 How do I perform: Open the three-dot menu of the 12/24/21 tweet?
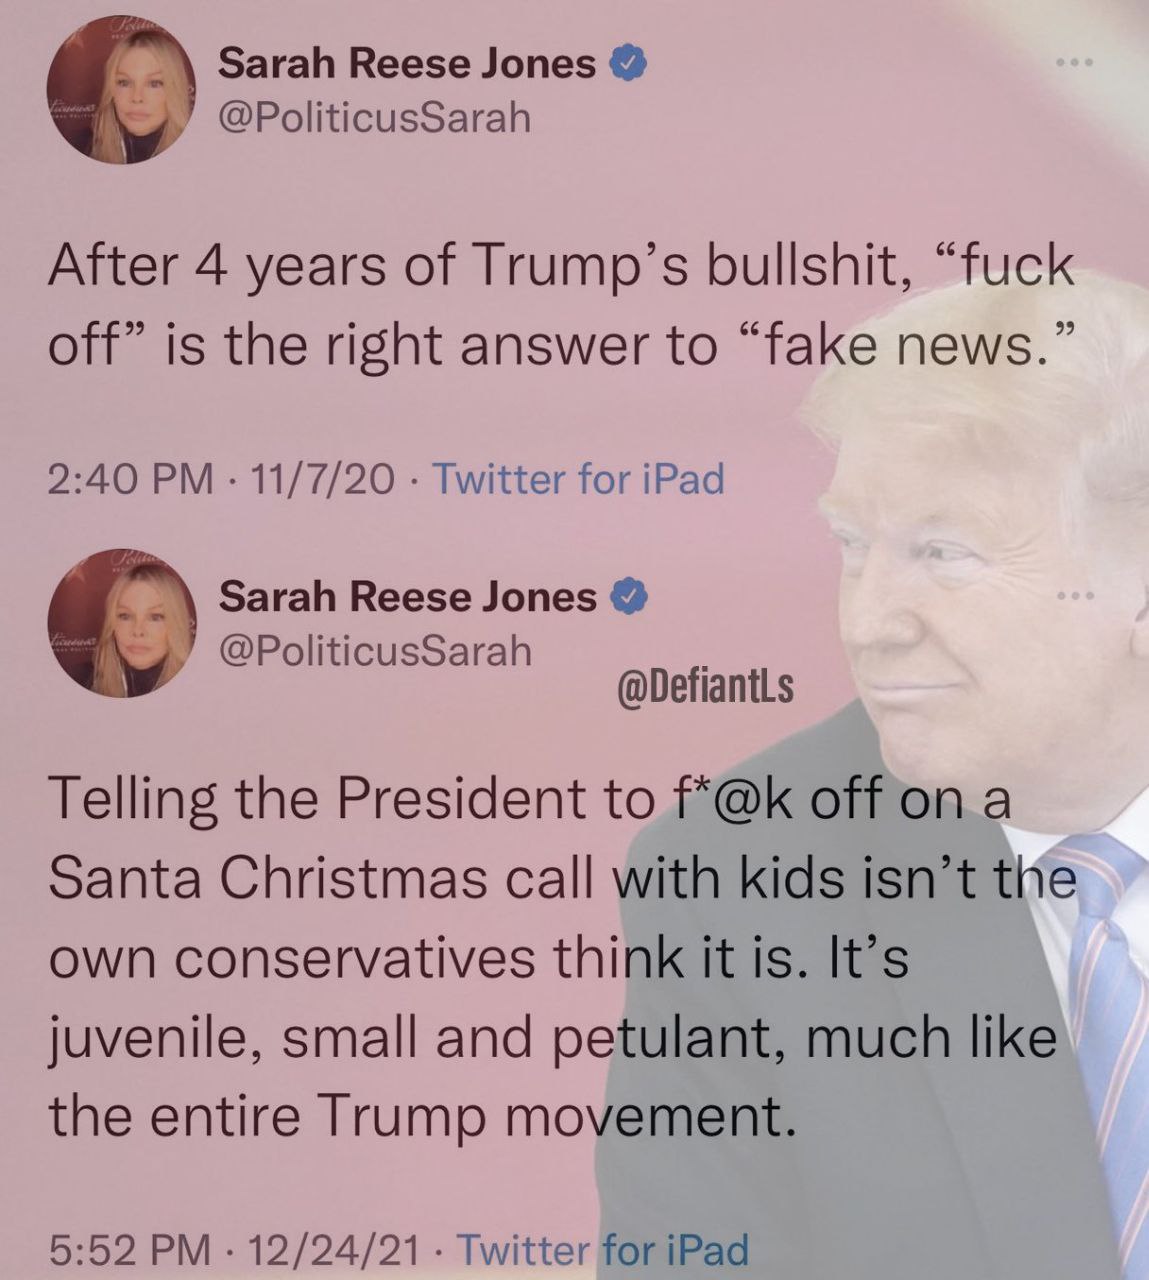pos(1077,597)
